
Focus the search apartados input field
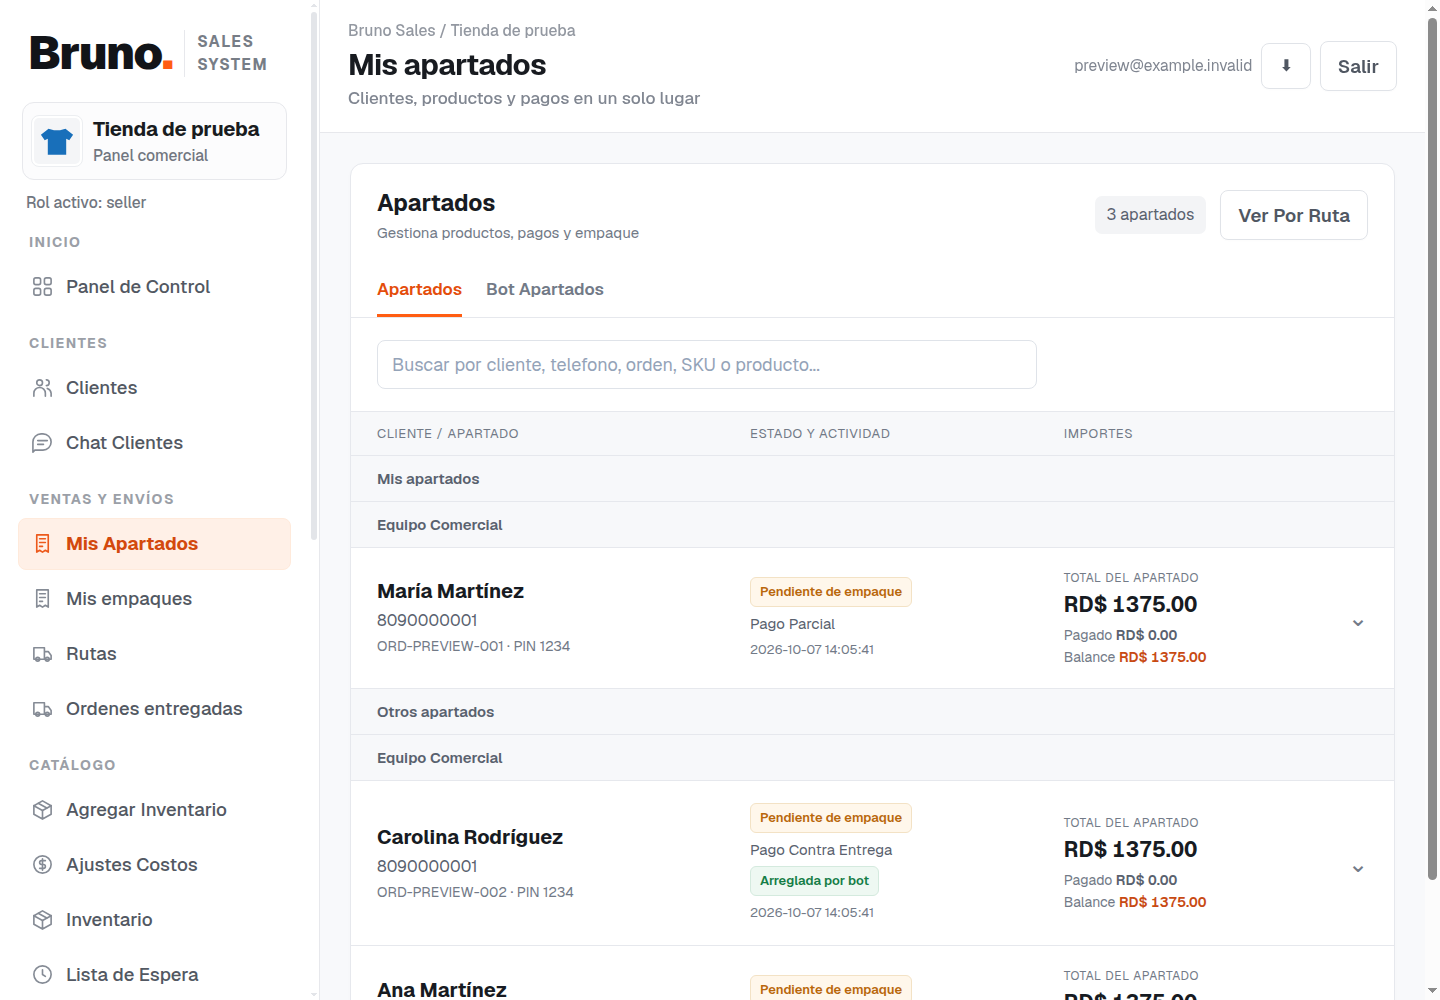pos(707,365)
